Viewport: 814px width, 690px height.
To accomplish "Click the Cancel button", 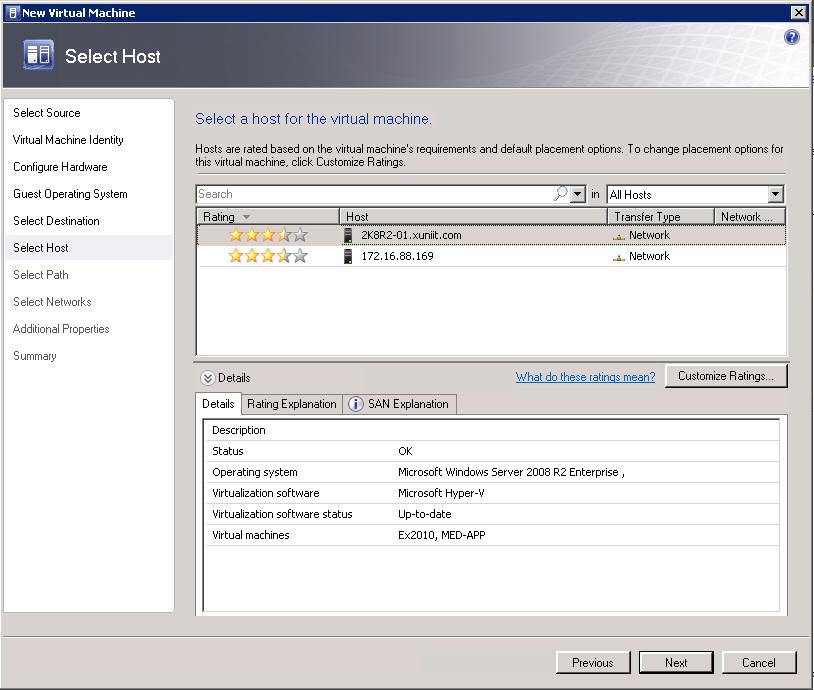I will (x=759, y=662).
